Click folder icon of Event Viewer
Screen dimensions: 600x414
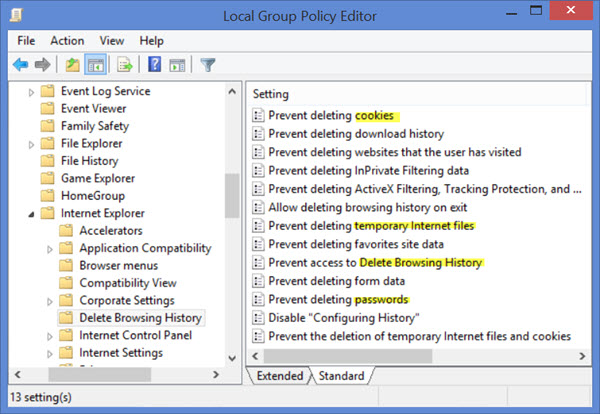click(x=48, y=108)
